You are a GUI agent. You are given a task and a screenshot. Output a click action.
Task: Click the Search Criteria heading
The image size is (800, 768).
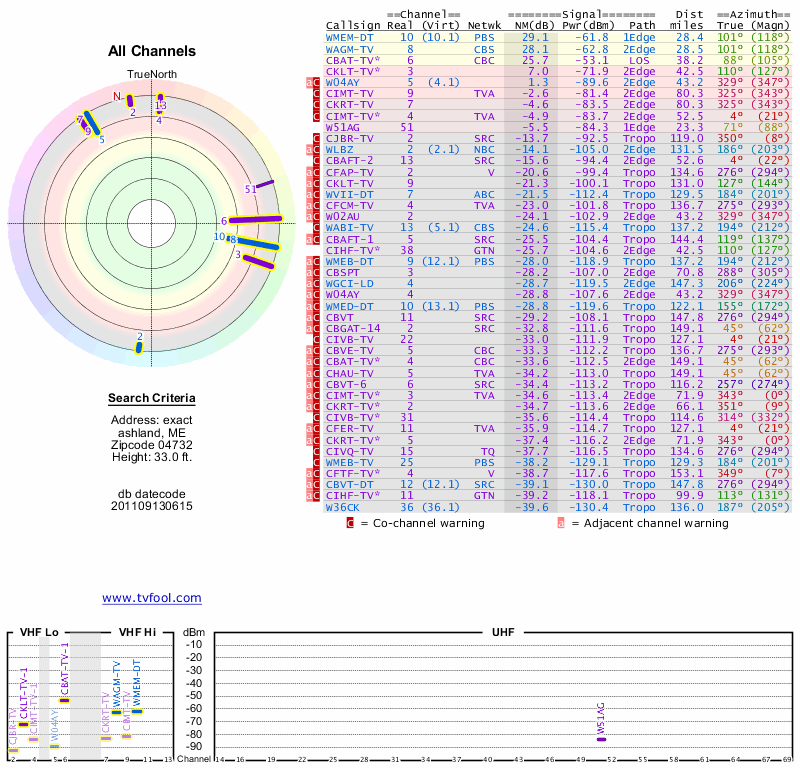(x=152, y=399)
